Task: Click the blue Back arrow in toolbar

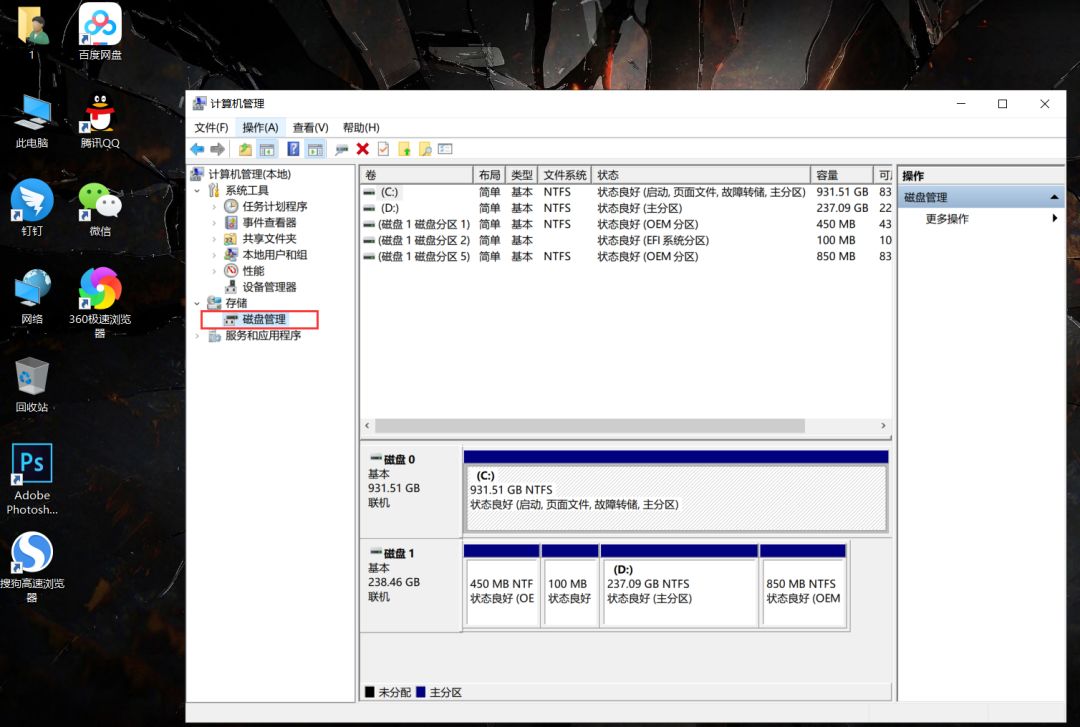Action: pyautogui.click(x=197, y=149)
